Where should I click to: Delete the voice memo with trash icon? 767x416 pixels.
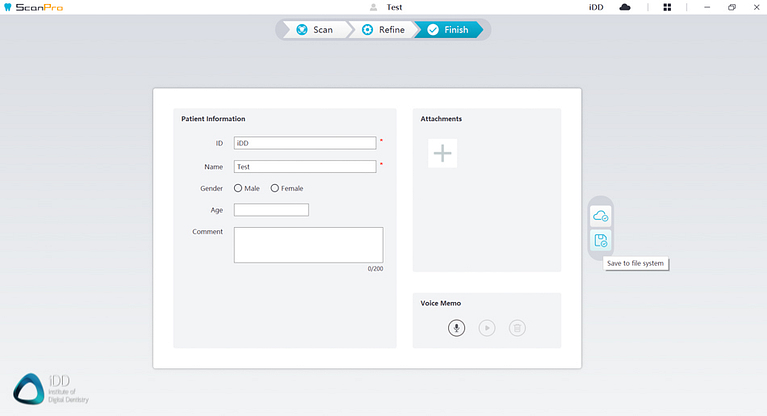(x=517, y=327)
